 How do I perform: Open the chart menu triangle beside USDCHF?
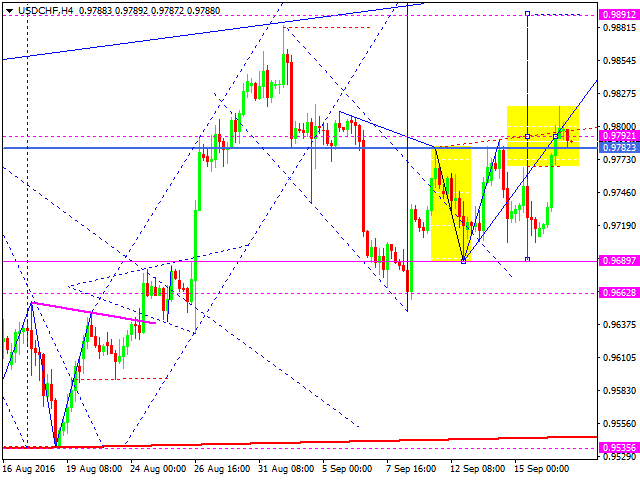9,11
